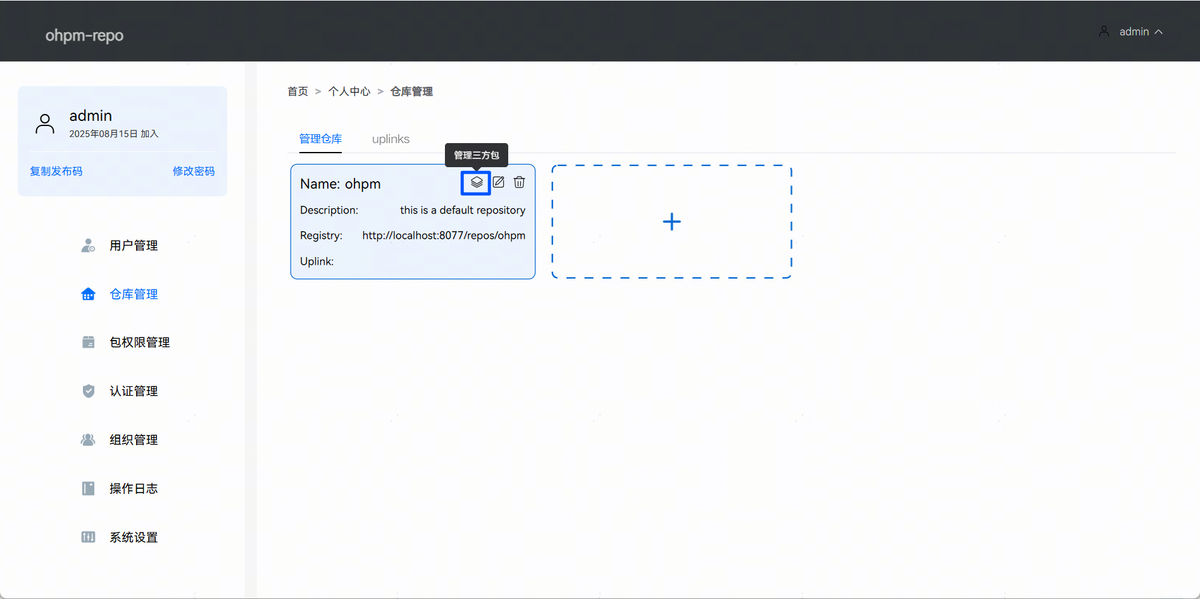
Task: Switch to the uplinks tab
Action: pos(390,139)
